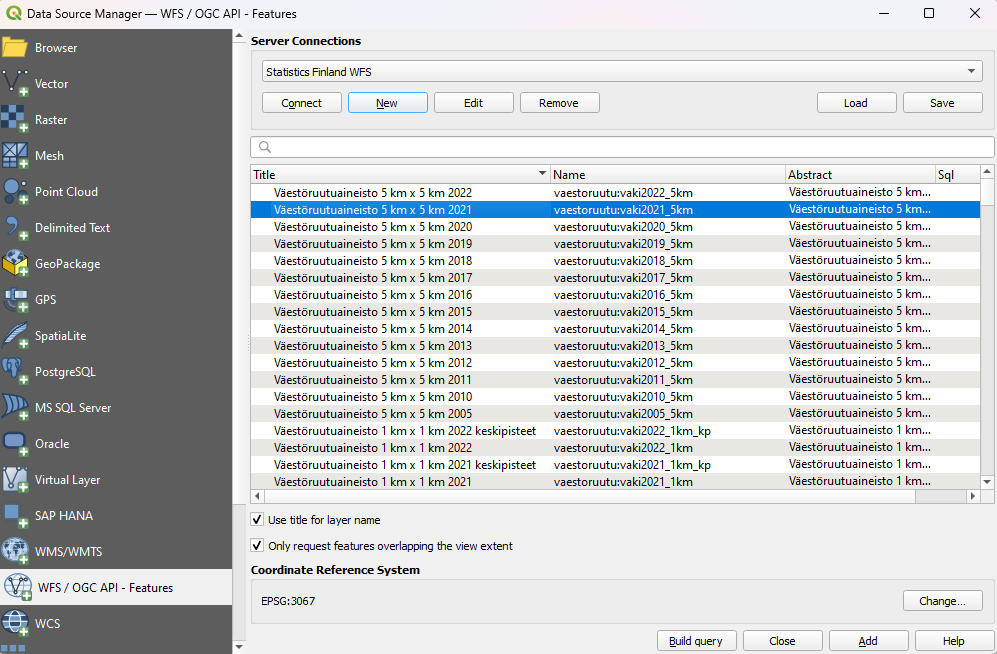Screen dimensions: 997x654
Task: Select row Väestöruutuaineisto 5 km x 5 km 2015
Action: [x=615, y=311]
